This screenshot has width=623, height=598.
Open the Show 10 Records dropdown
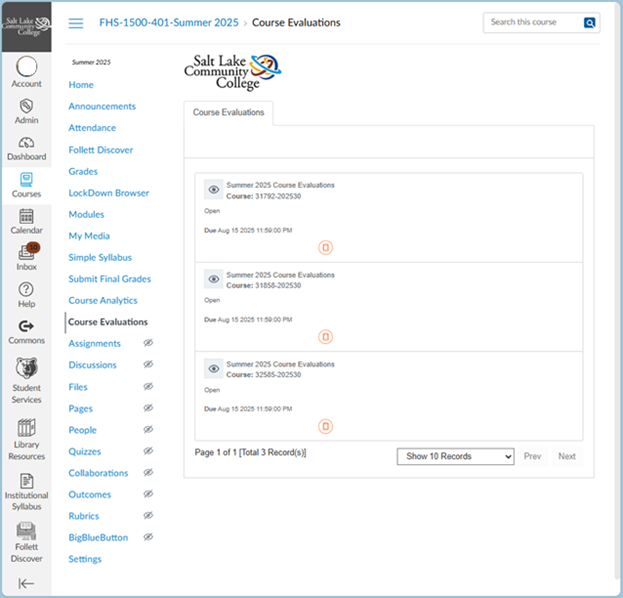455,456
